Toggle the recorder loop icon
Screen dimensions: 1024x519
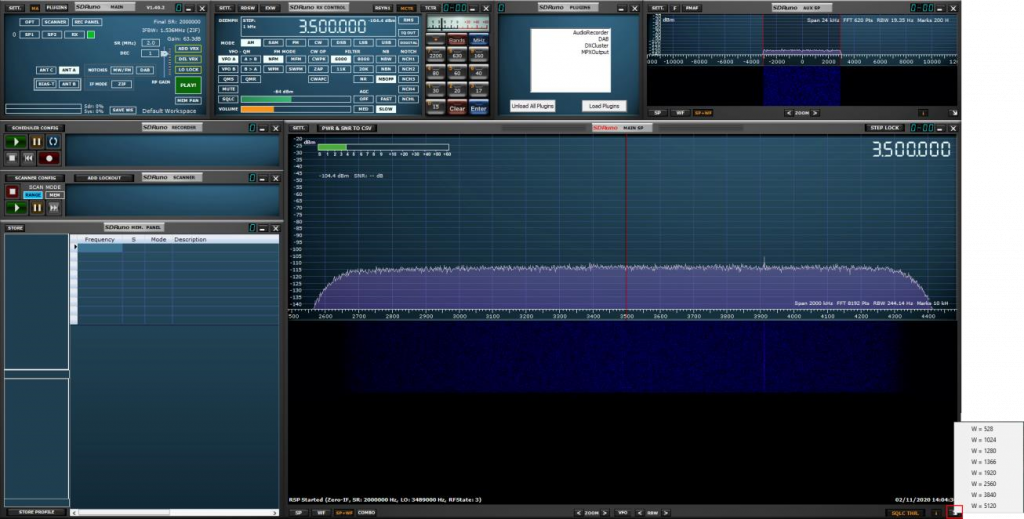click(52, 142)
